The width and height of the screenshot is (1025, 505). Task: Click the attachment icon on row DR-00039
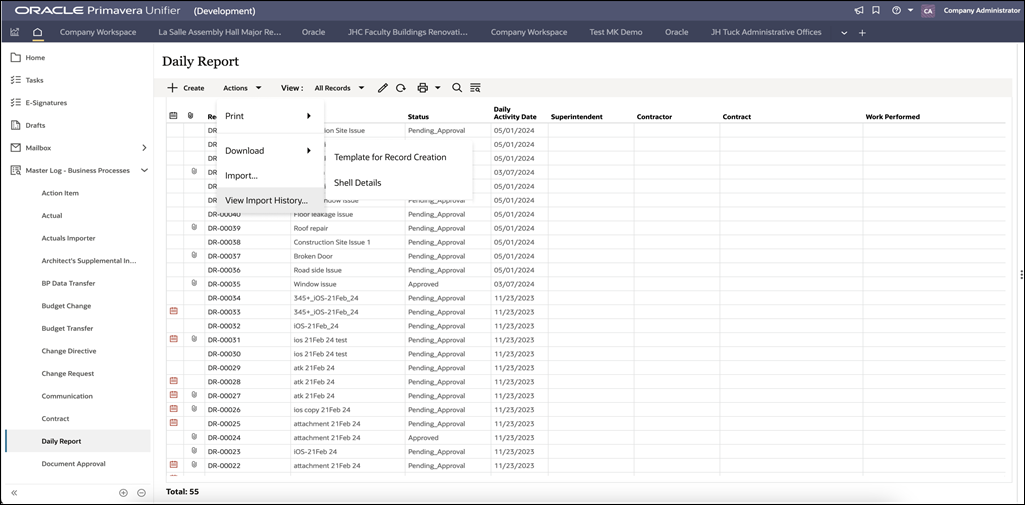(x=193, y=227)
